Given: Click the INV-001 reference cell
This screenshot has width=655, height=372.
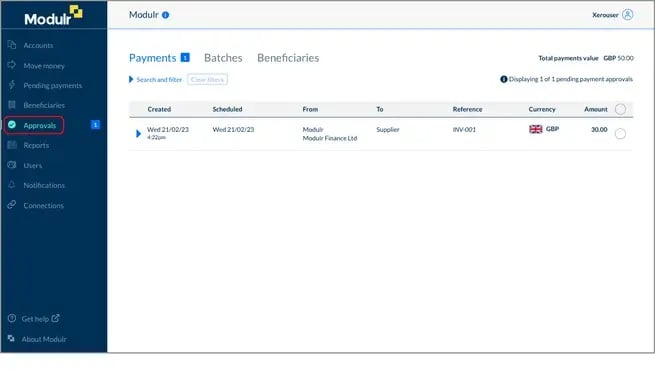Looking at the screenshot, I should [x=464, y=129].
